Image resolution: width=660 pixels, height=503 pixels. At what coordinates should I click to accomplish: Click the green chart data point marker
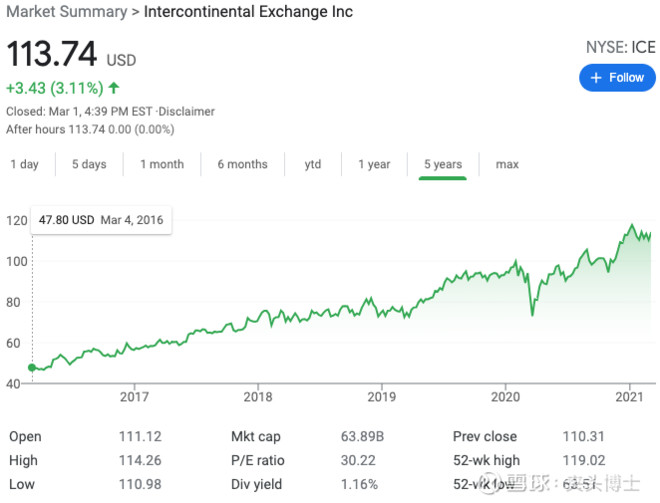point(32,367)
